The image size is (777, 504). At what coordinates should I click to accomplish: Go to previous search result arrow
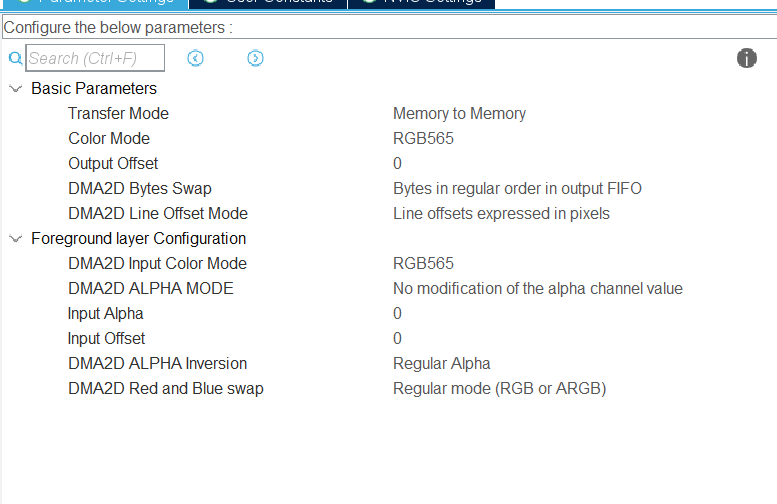pos(195,58)
